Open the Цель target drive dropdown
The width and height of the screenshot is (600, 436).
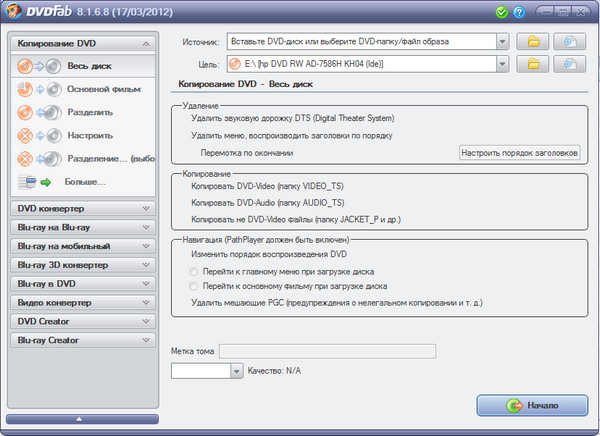point(503,64)
